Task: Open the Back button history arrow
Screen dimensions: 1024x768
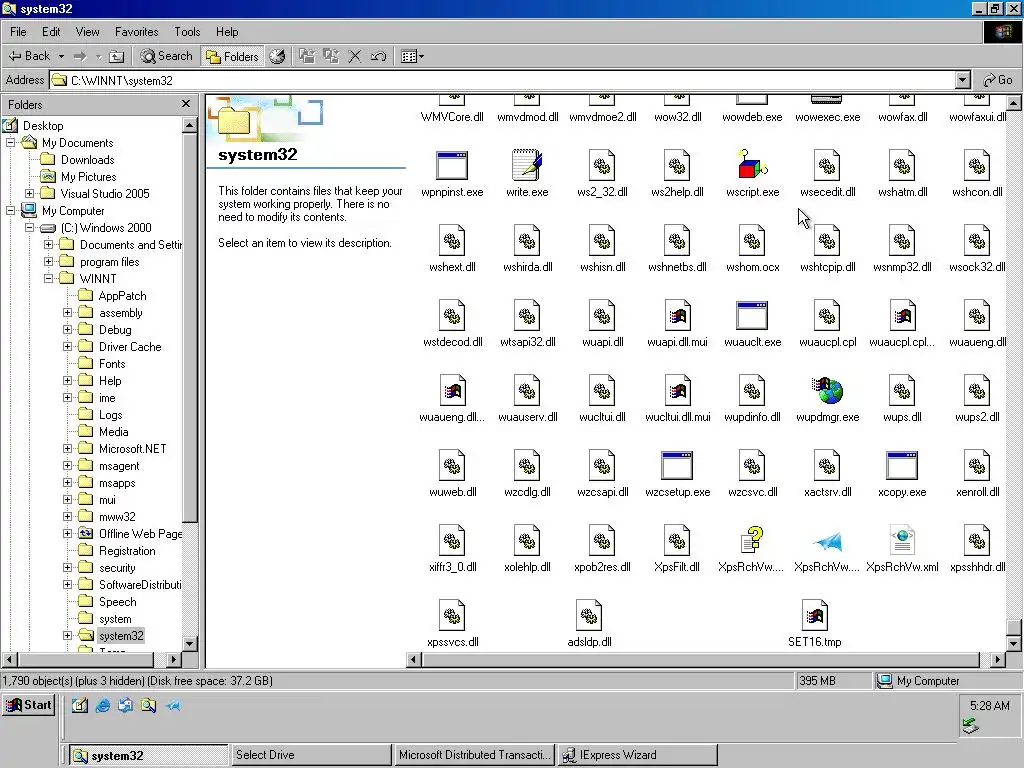Action: (x=61, y=56)
